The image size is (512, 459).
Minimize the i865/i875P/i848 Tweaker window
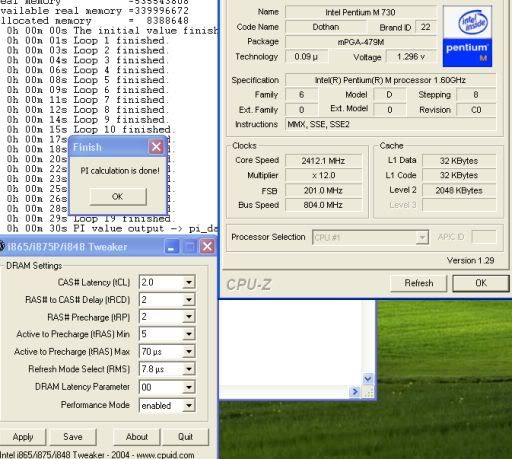click(172, 247)
